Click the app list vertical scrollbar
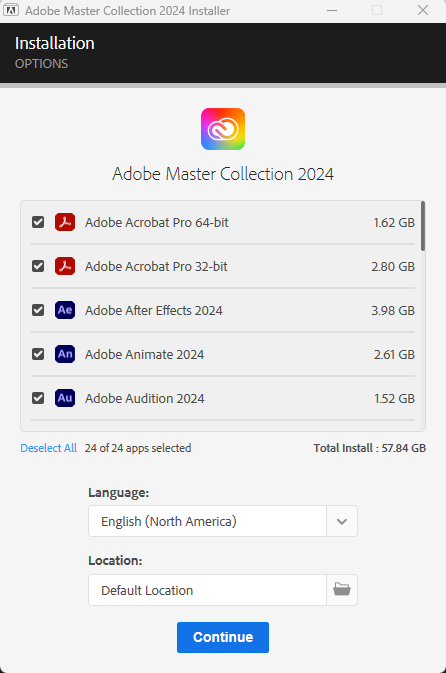Viewport: 446px width, 673px height. click(x=423, y=226)
